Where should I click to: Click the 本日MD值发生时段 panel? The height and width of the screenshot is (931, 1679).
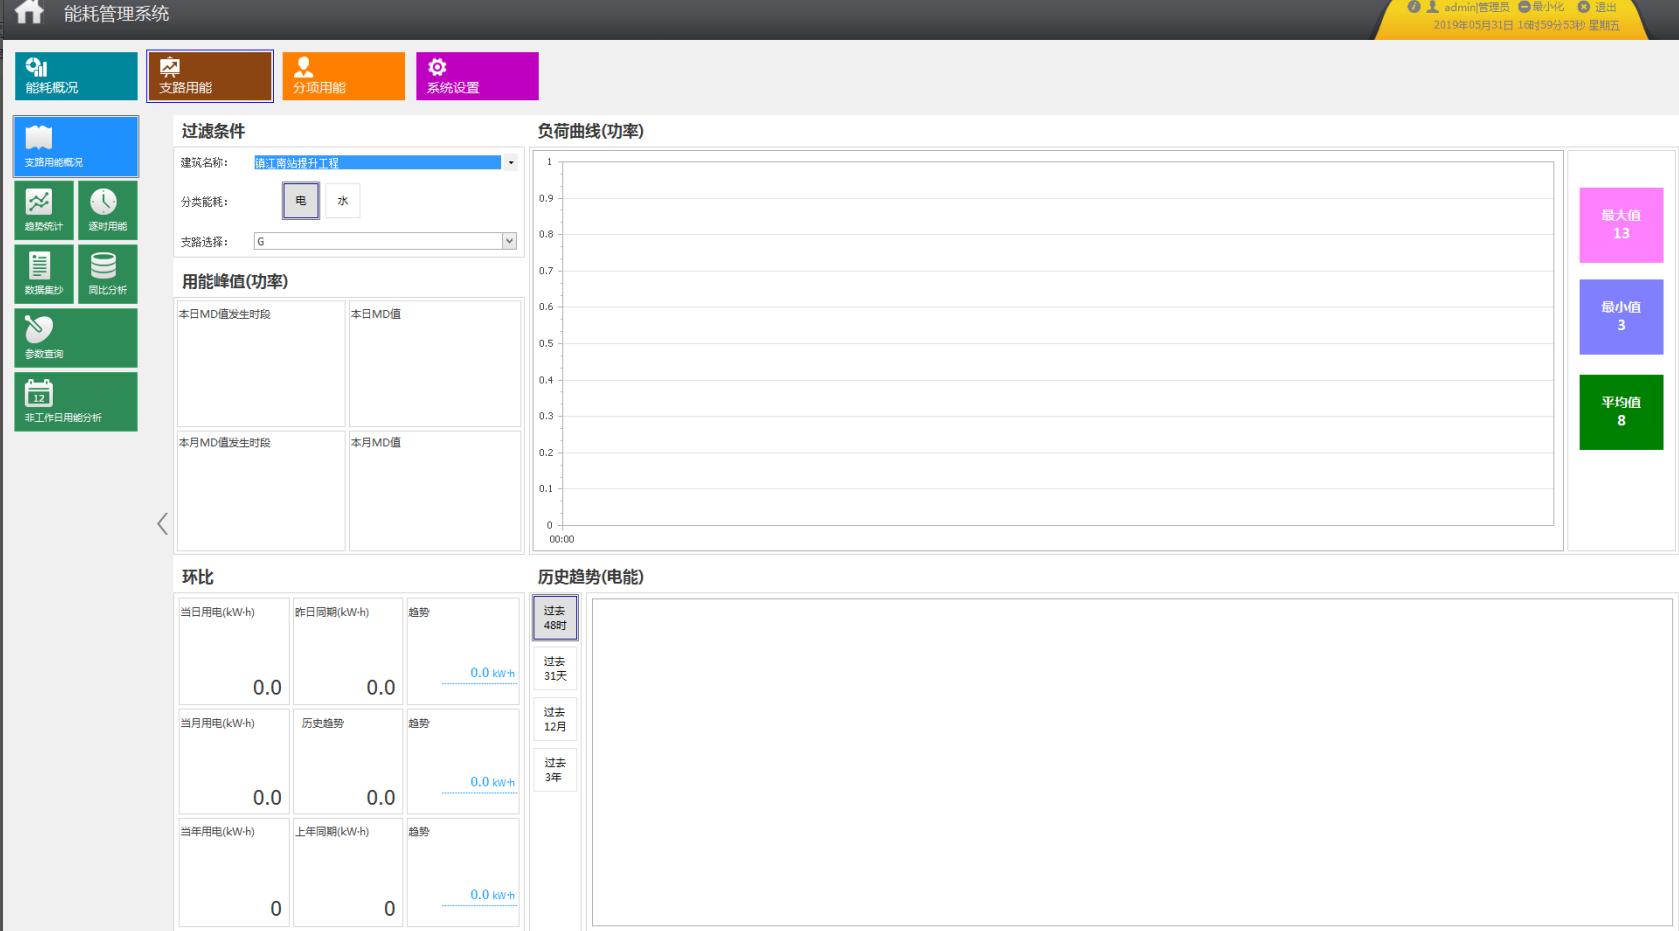[x=261, y=364]
